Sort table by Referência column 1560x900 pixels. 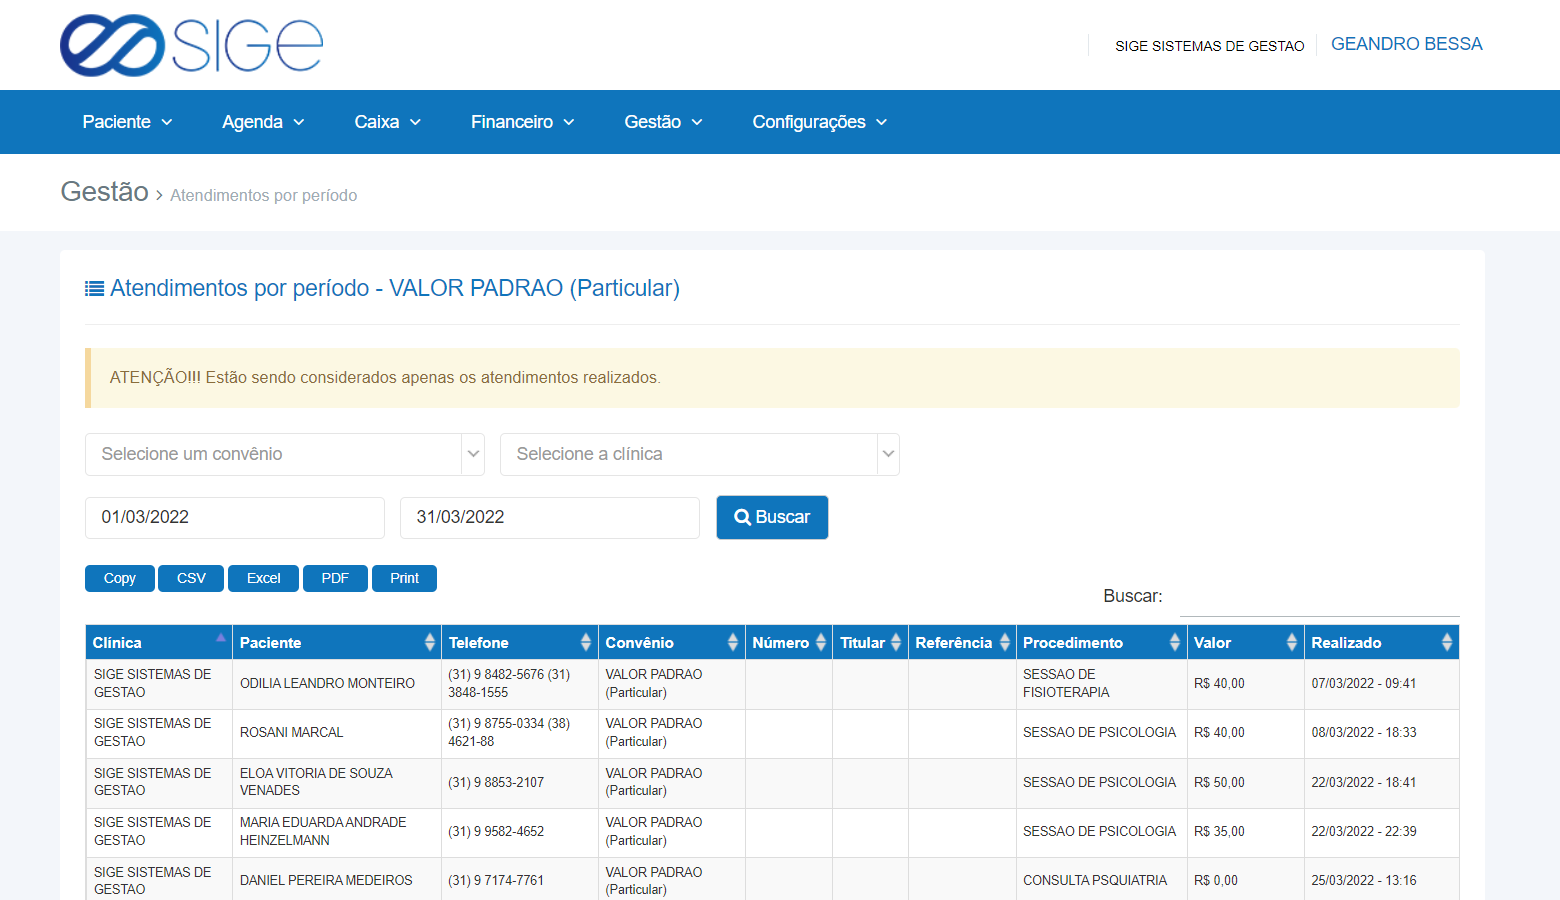(962, 642)
